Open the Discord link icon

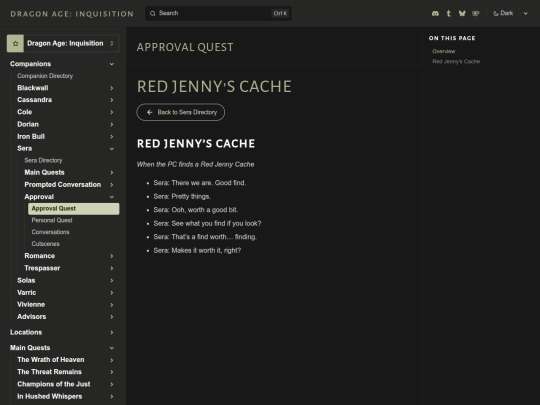click(435, 13)
